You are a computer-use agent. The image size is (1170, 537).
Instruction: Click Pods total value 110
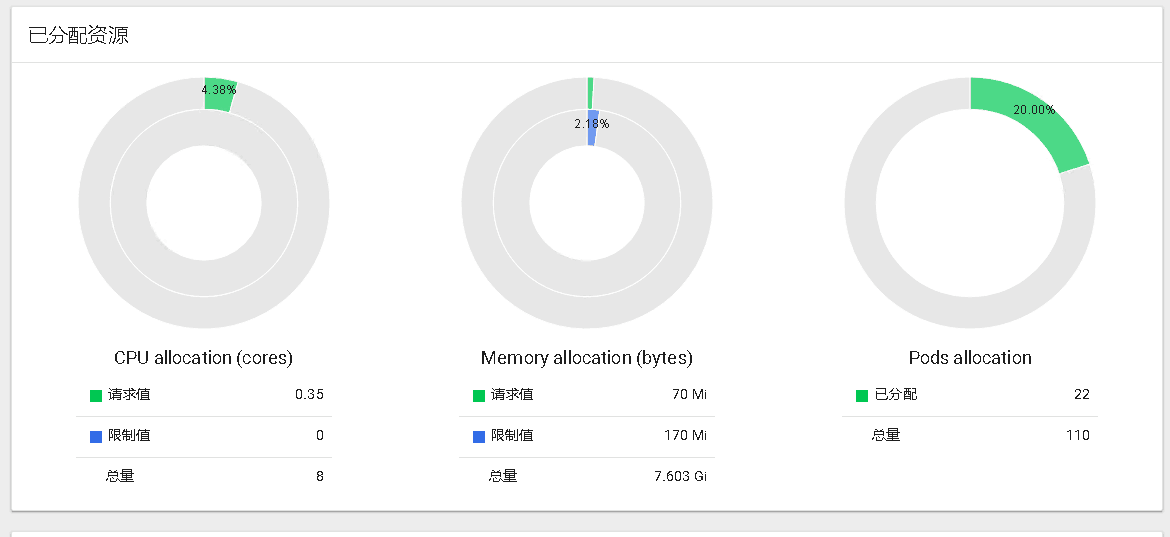1077,435
